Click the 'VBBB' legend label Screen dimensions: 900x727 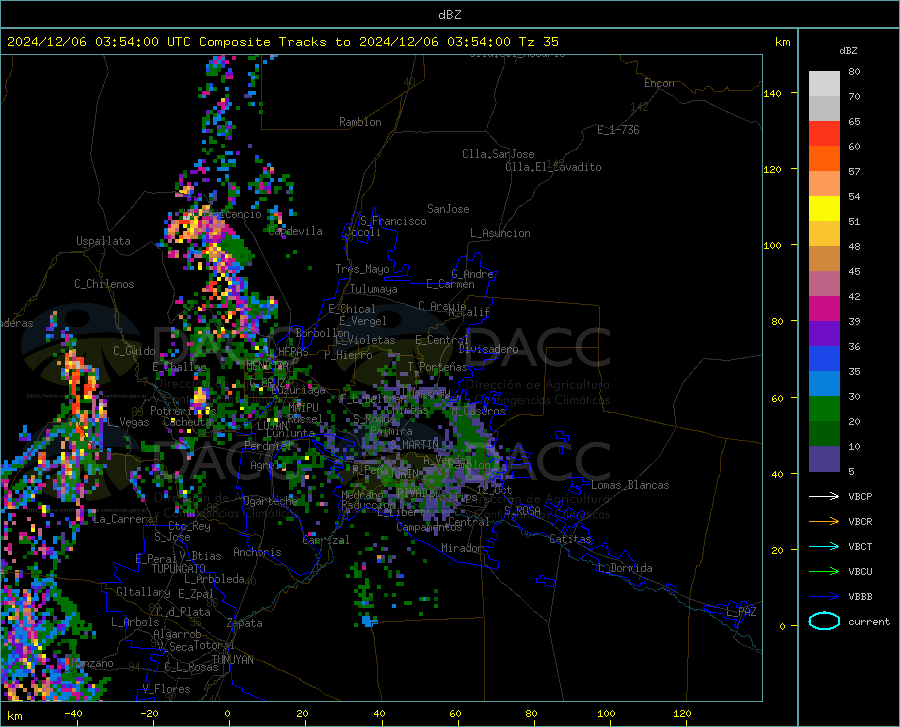click(860, 597)
